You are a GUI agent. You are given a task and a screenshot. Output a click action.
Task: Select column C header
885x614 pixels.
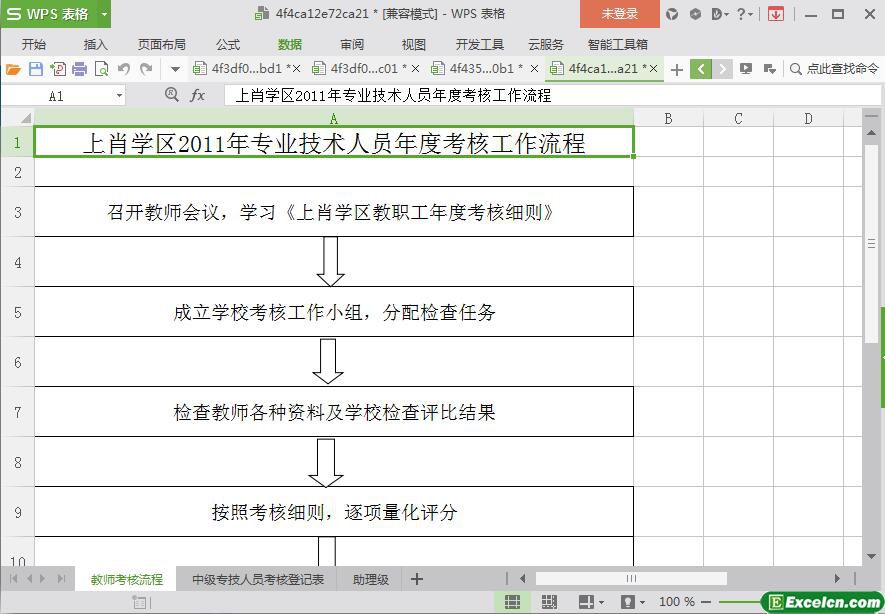tap(738, 118)
